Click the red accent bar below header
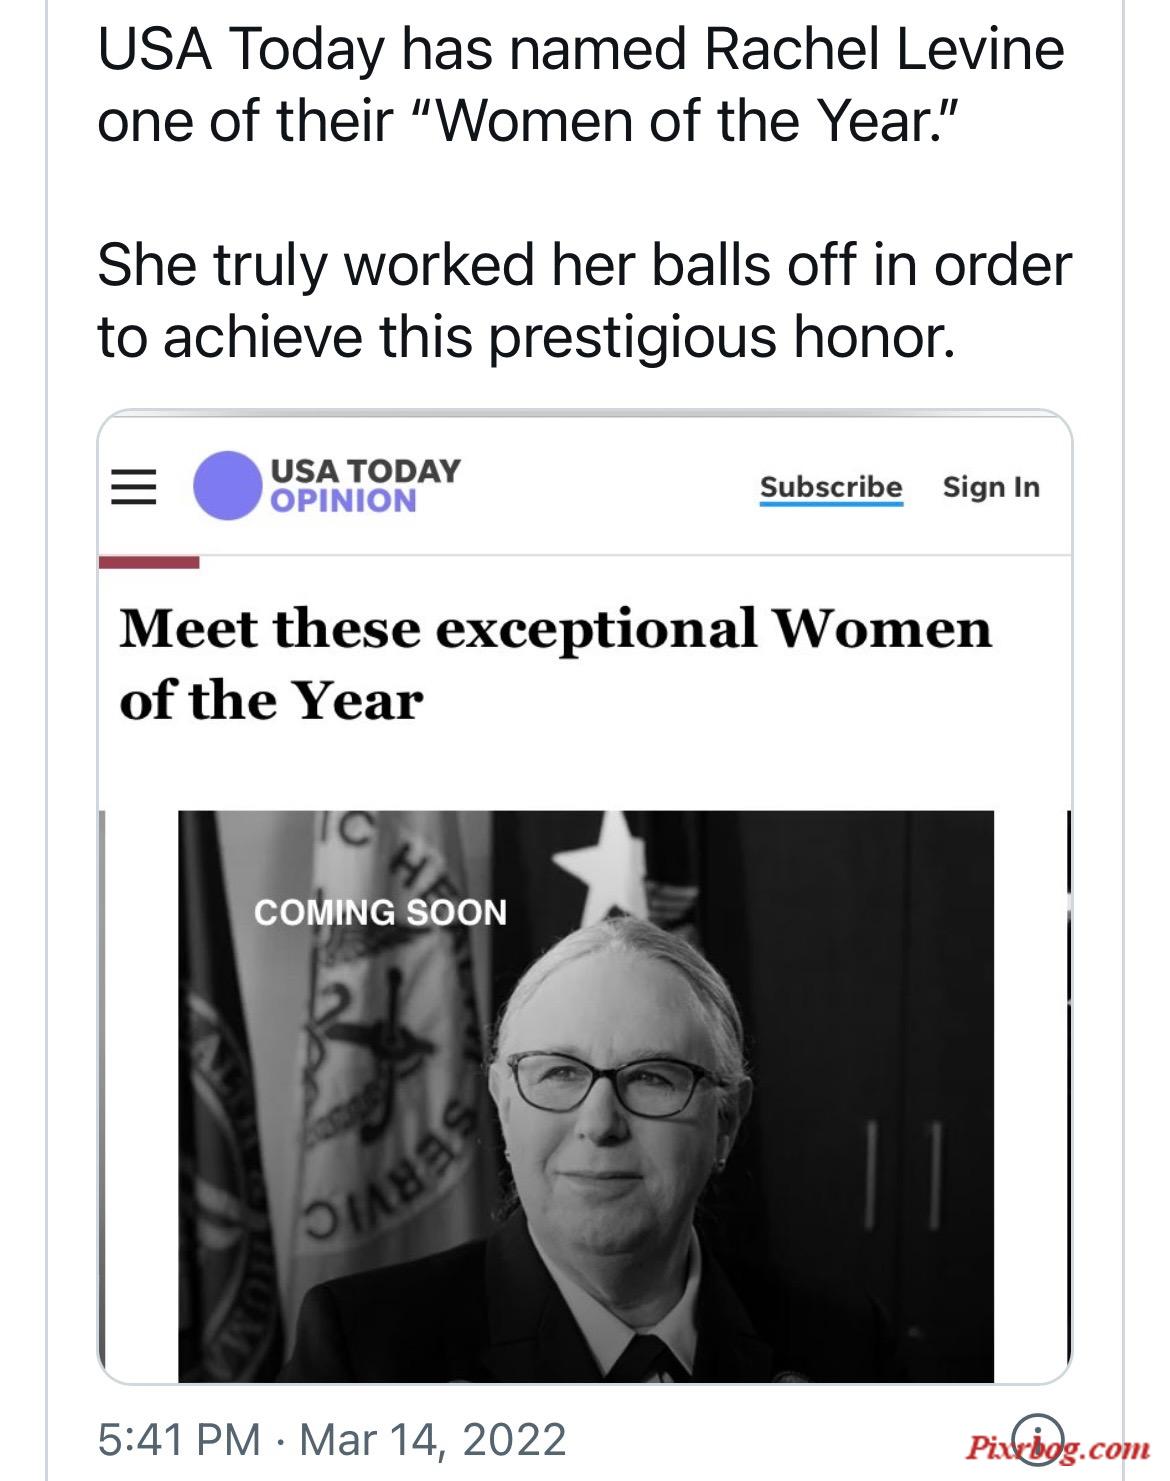The height and width of the screenshot is (1481, 1170). coord(149,563)
